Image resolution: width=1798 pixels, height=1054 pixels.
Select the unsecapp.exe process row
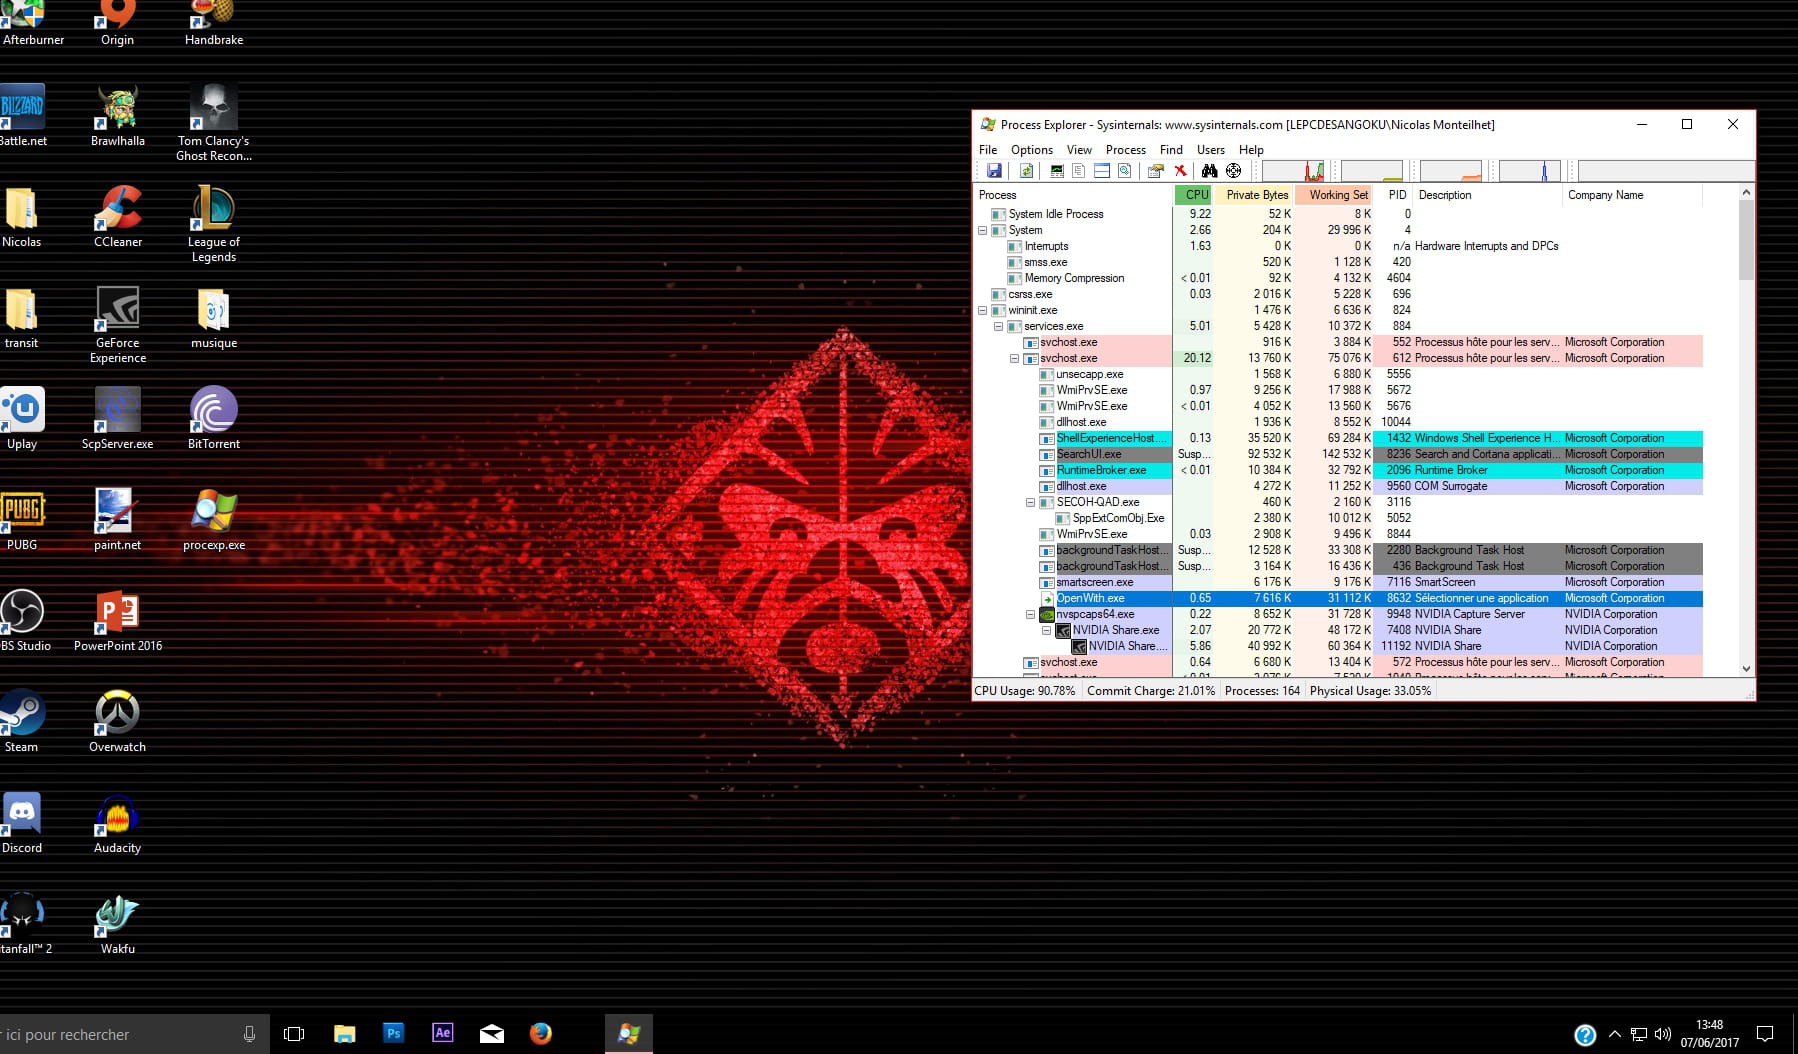[1338, 374]
